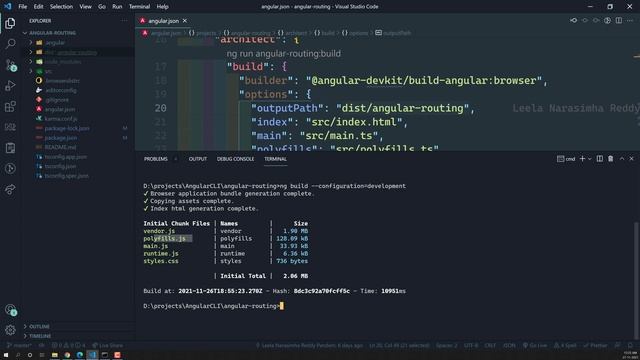Open the git graph timeline icon in activity bar
Viewport: 640px width, 360px height.
click(10, 169)
